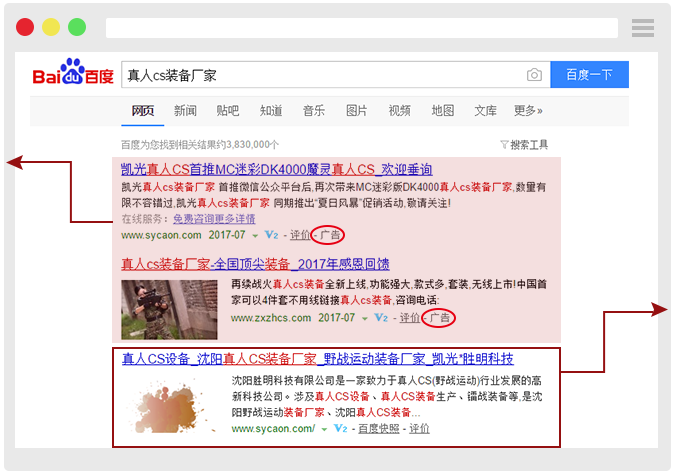This screenshot has width=676, height=476.
Task: Open 真人CS设备_沈阳真人CS装备厂家 result title
Action: click(x=318, y=359)
